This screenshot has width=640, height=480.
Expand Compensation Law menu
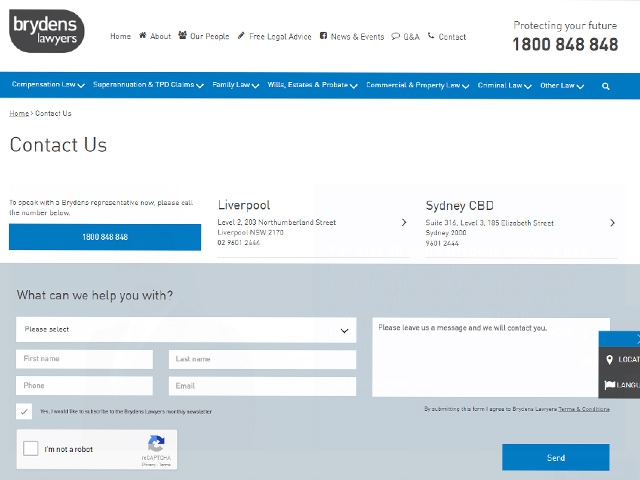click(48, 85)
